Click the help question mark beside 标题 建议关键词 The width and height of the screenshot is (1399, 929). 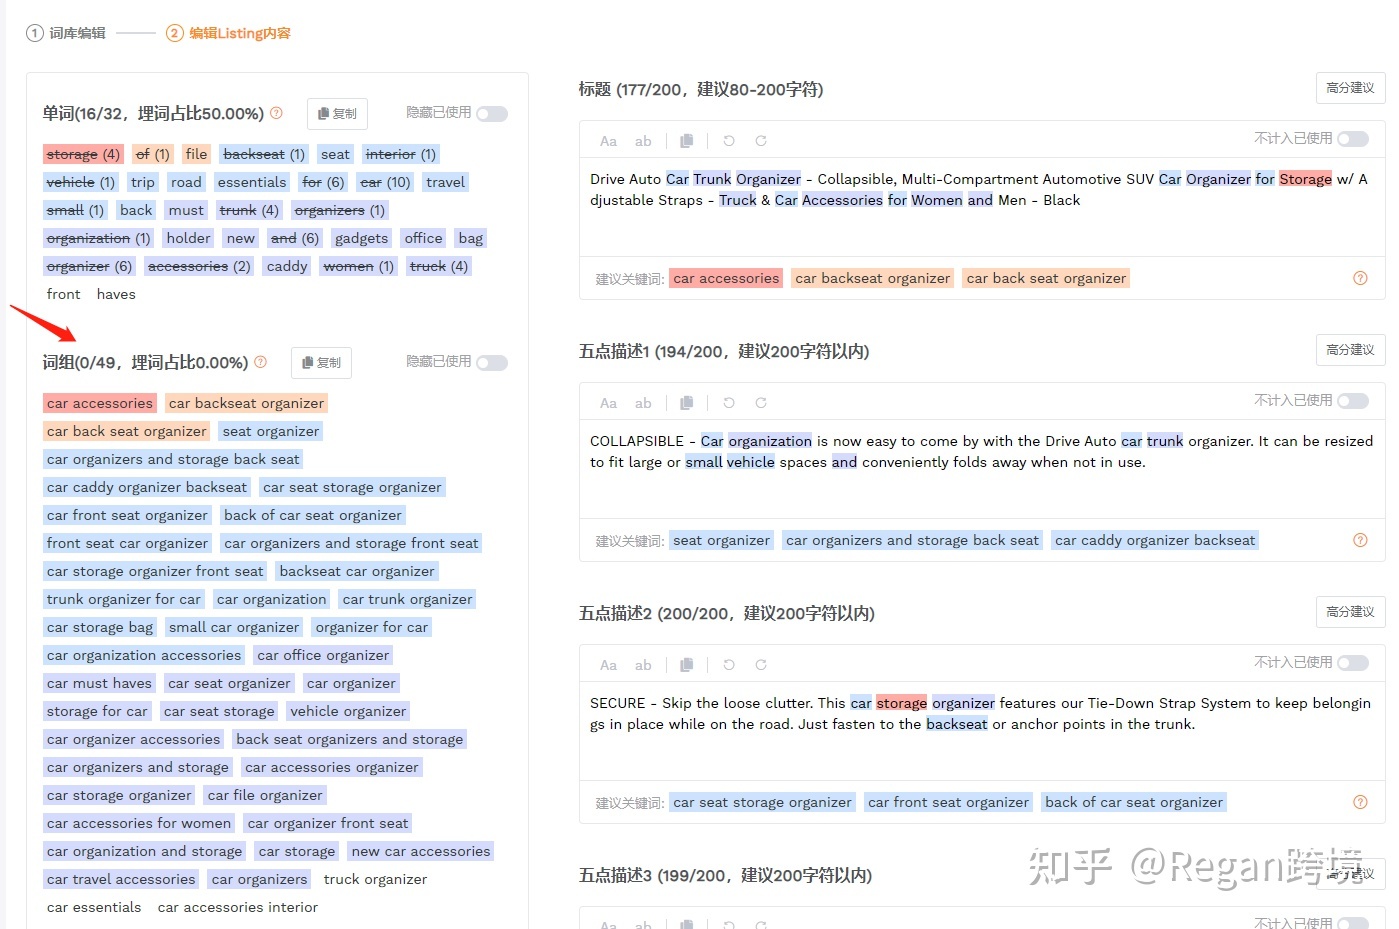pyautogui.click(x=1360, y=279)
